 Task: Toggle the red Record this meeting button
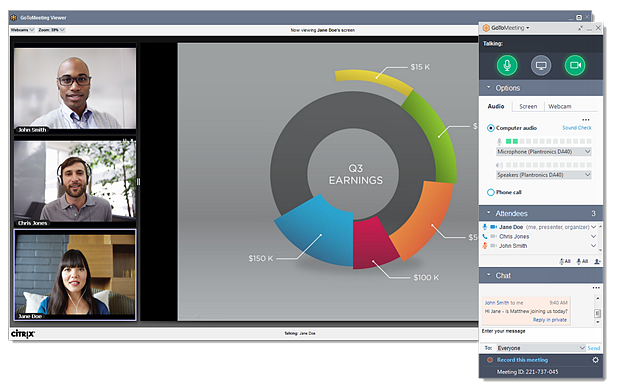pyautogui.click(x=490, y=360)
